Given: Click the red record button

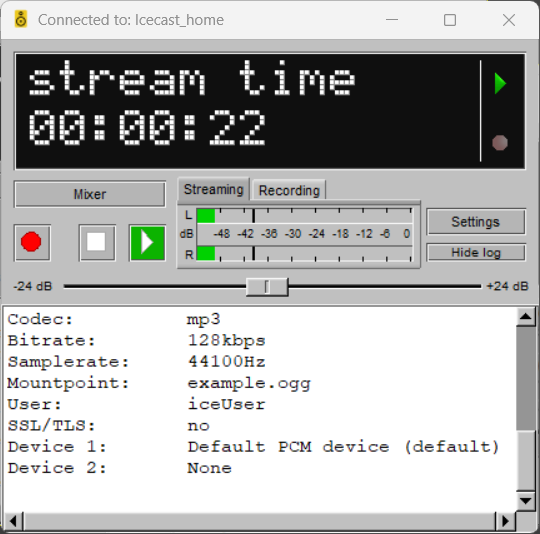Looking at the screenshot, I should pyautogui.click(x=32, y=243).
